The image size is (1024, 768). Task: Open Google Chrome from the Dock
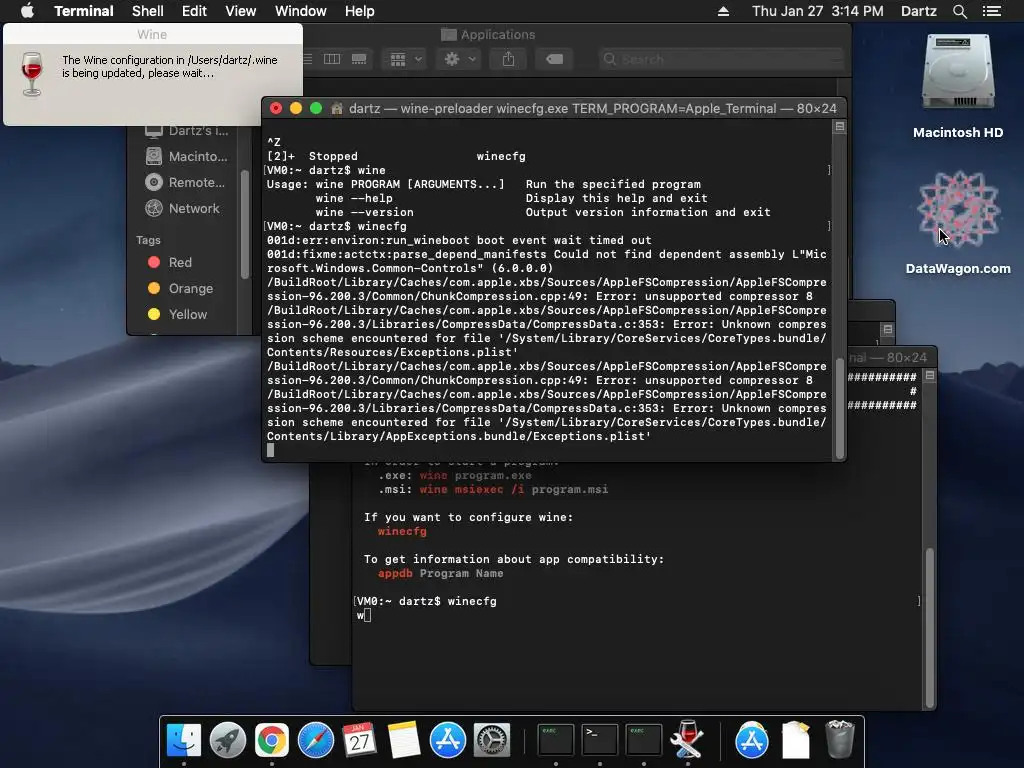(x=272, y=741)
